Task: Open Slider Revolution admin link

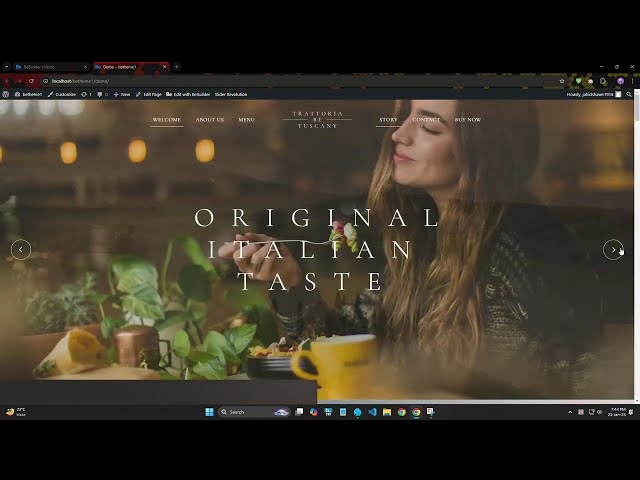Action: (x=231, y=94)
